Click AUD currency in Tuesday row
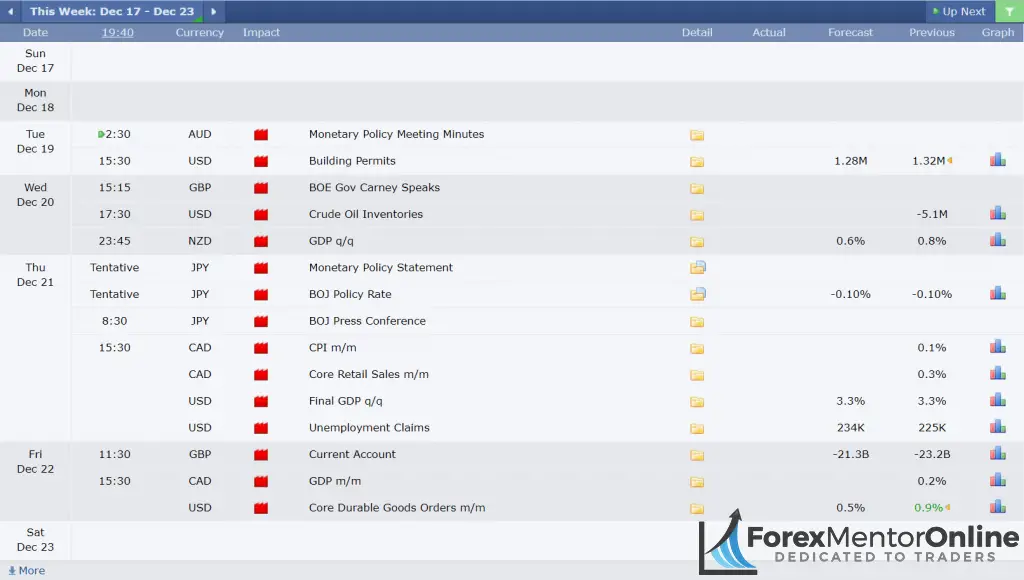 point(200,134)
